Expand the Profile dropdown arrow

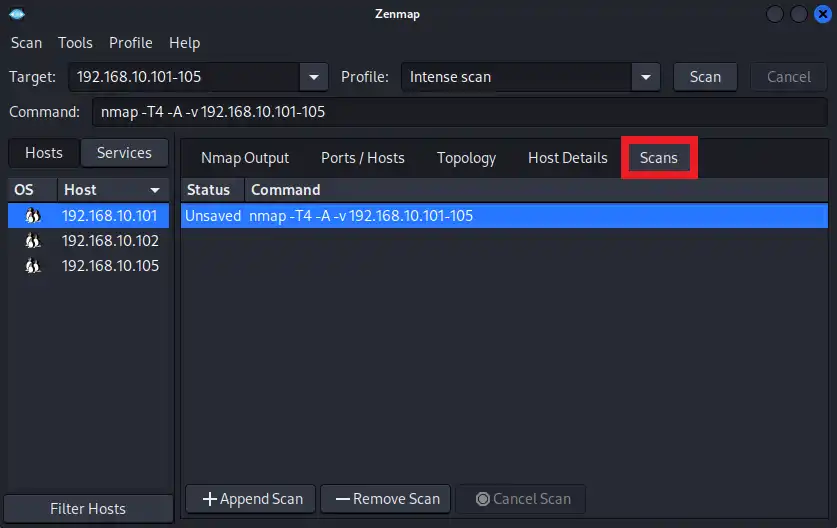click(x=646, y=77)
